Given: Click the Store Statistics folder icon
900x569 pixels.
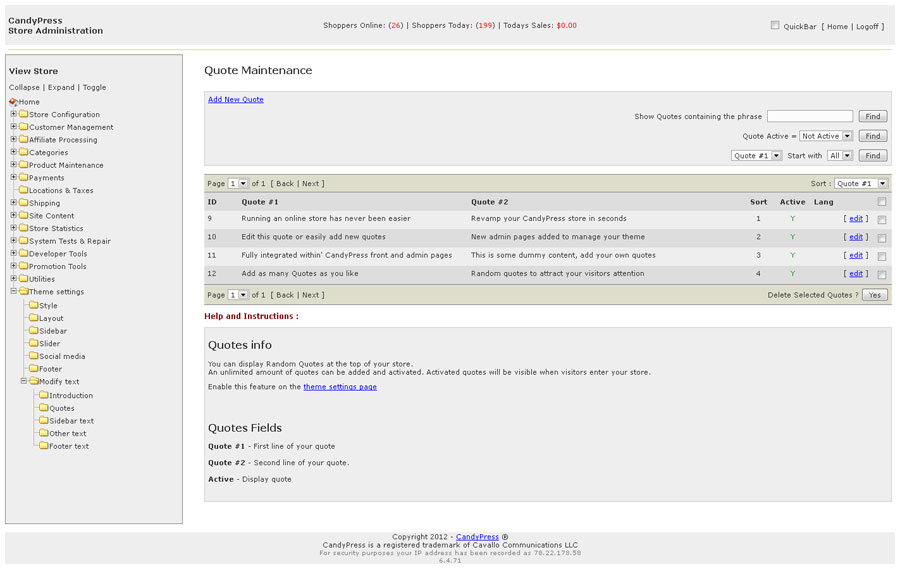Looking at the screenshot, I should point(24,227).
